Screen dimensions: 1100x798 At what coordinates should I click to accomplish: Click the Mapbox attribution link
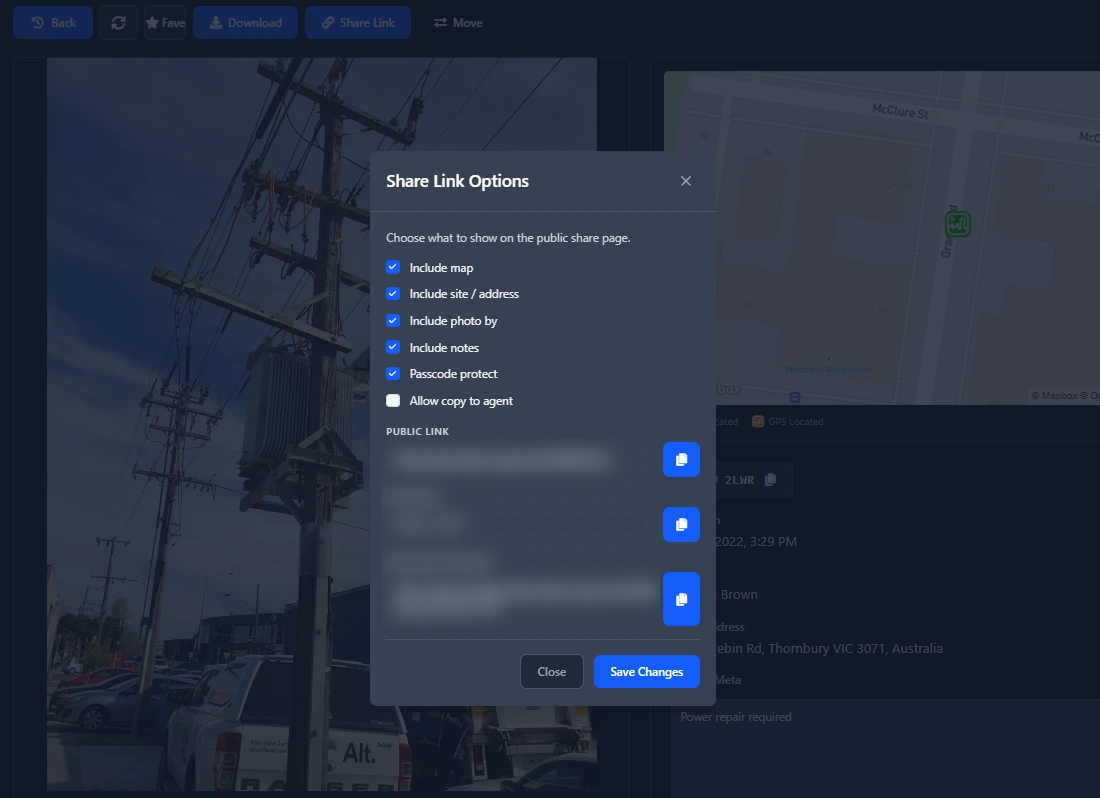[x=1054, y=395]
